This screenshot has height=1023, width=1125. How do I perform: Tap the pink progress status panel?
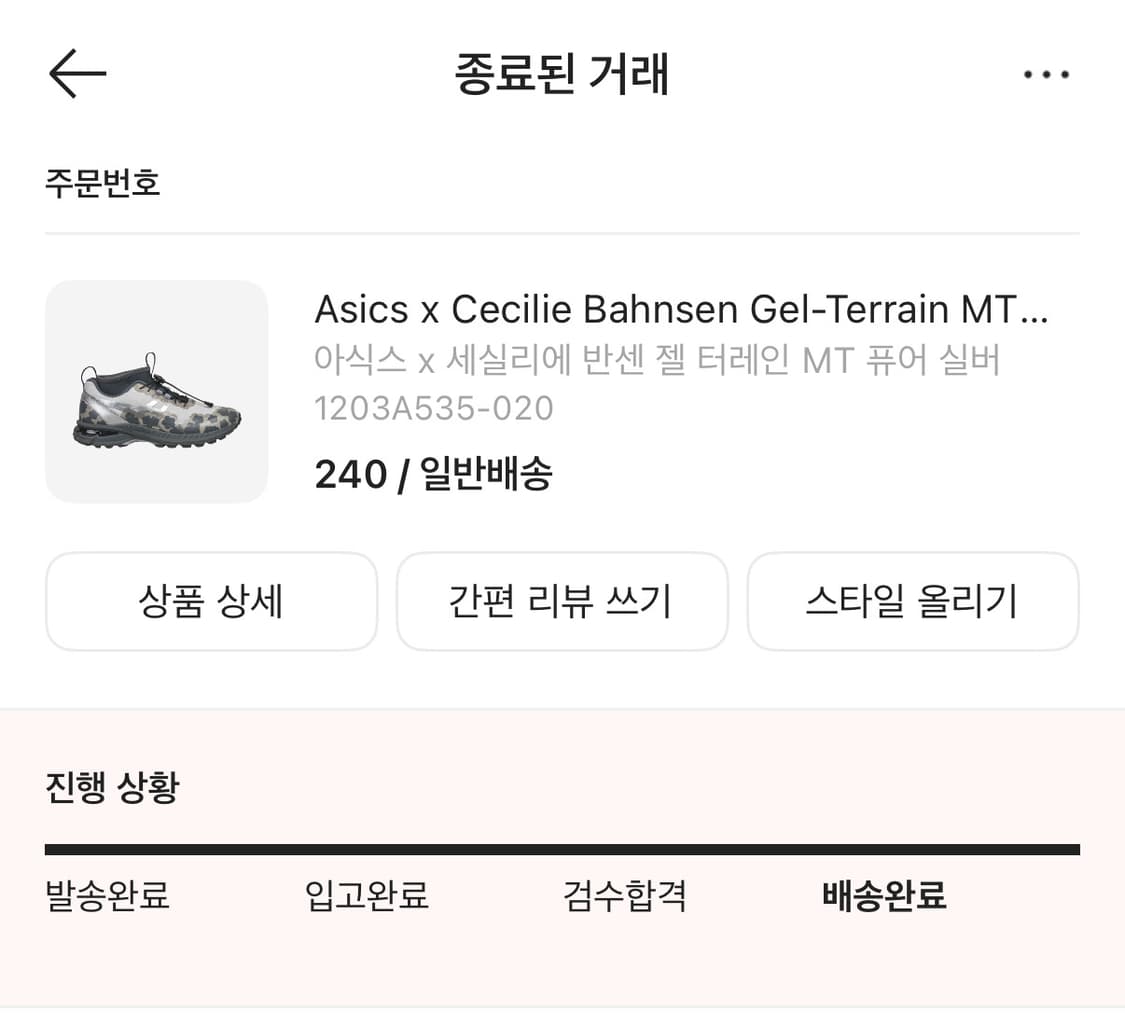coord(562,860)
